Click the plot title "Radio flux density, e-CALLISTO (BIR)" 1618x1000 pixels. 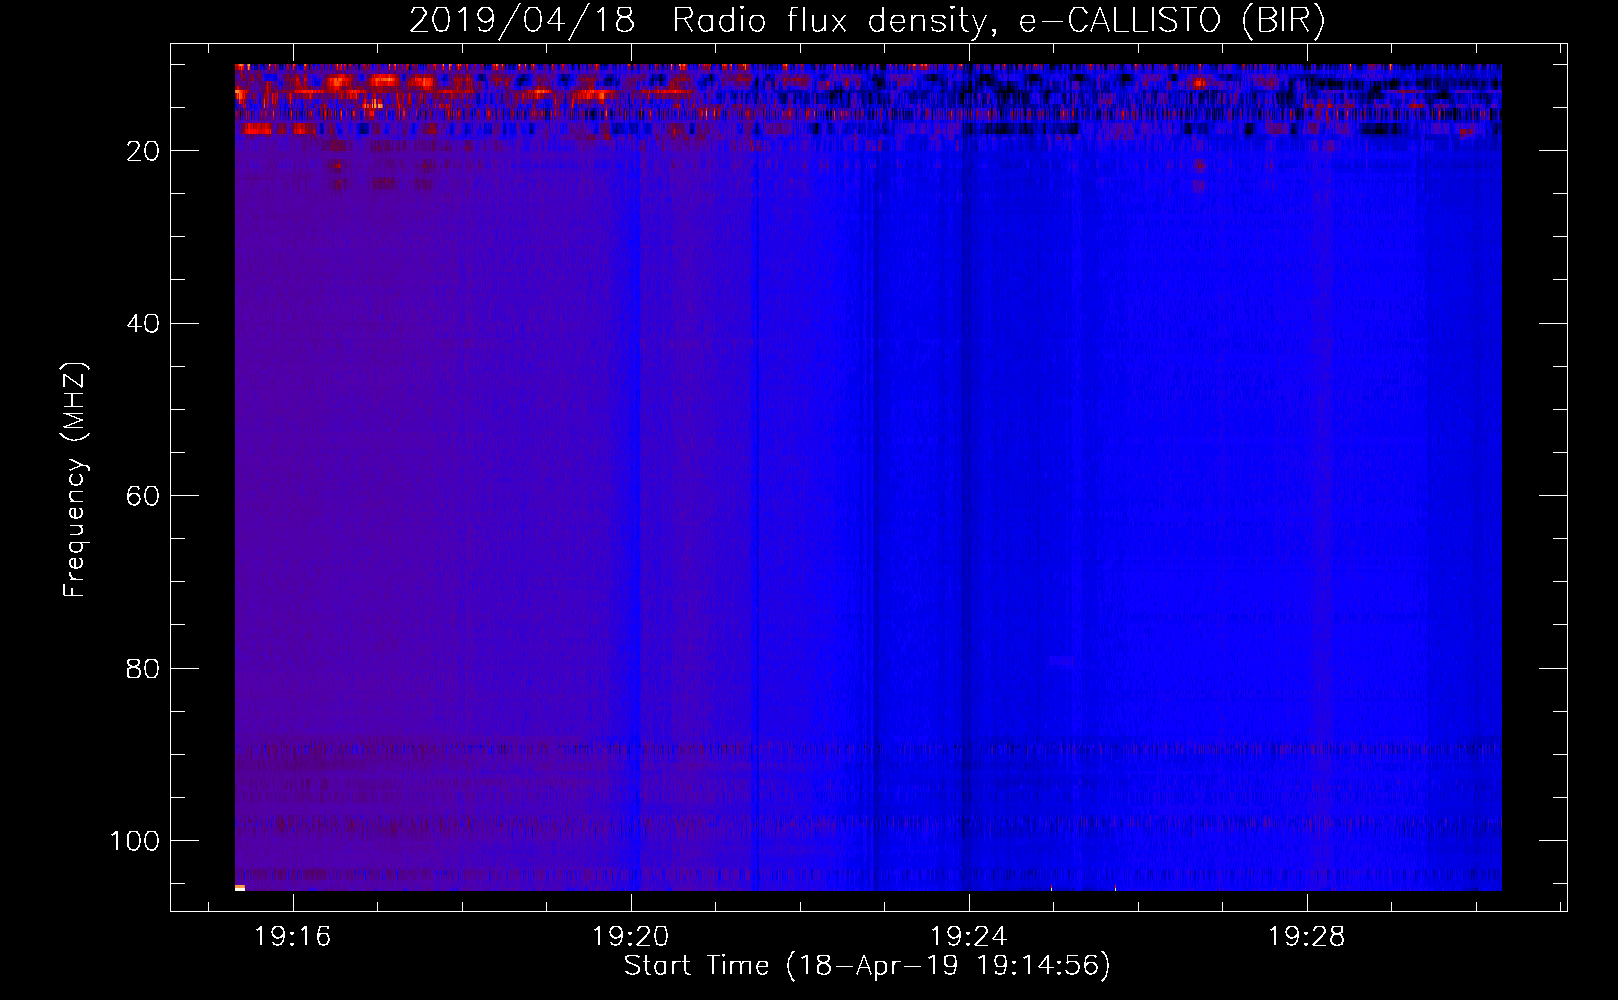click(x=998, y=21)
